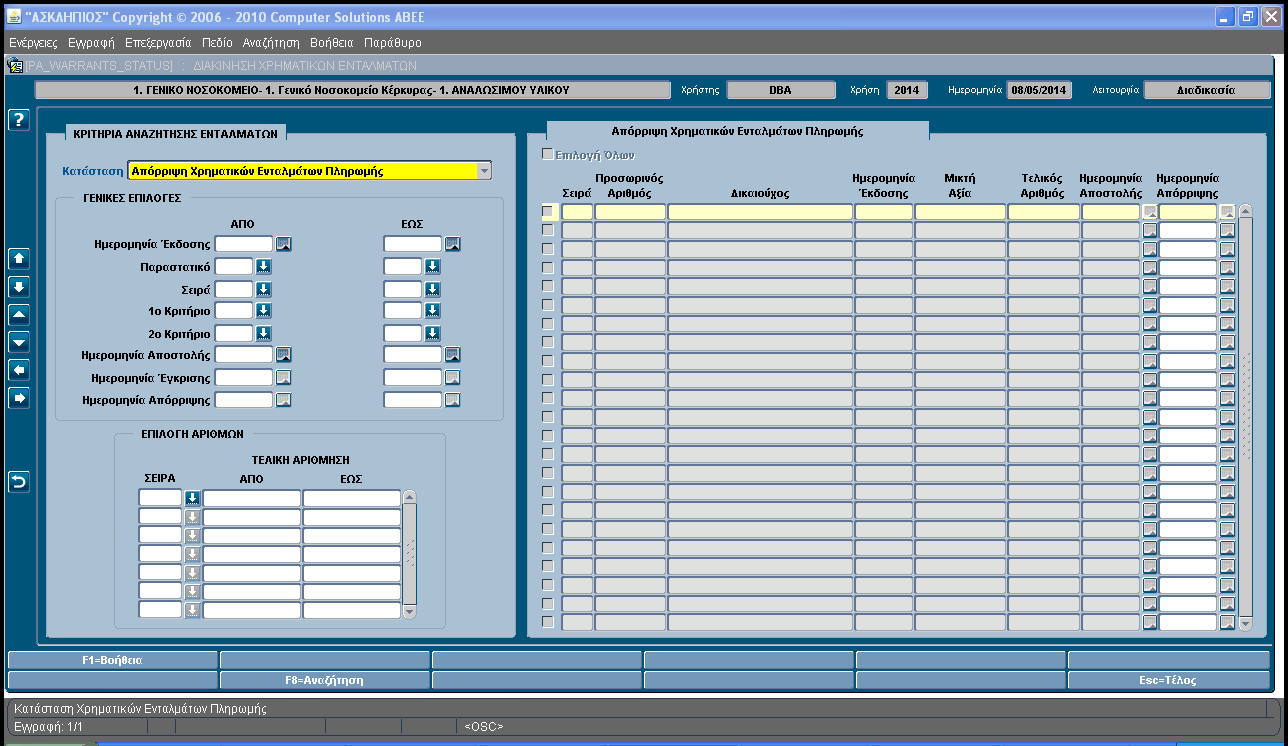The height and width of the screenshot is (746, 1288).
Task: Click the F8=Αναζήτηση button
Action: coord(325,680)
